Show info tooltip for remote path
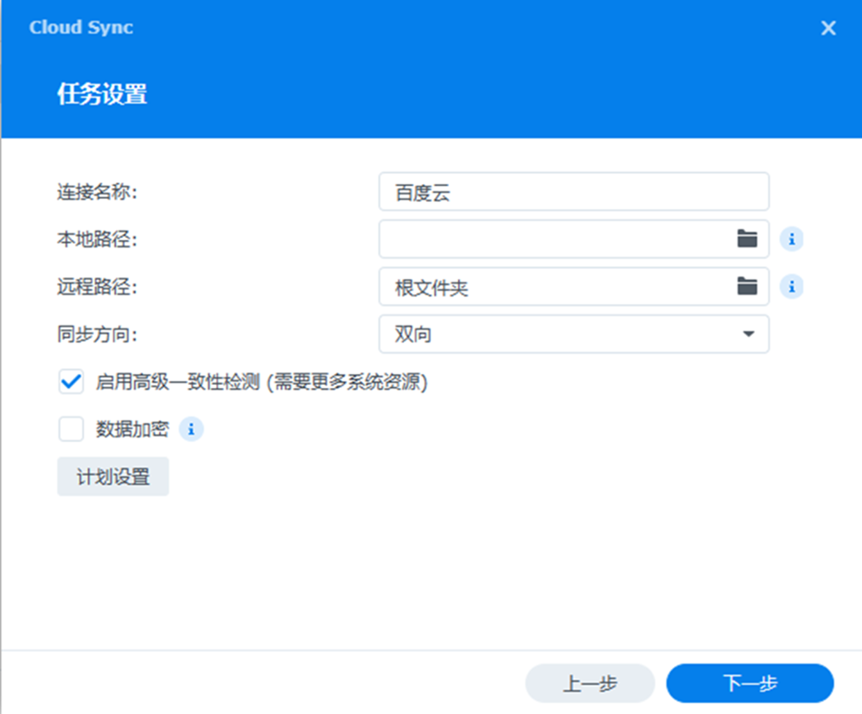The image size is (862, 714). point(792,286)
